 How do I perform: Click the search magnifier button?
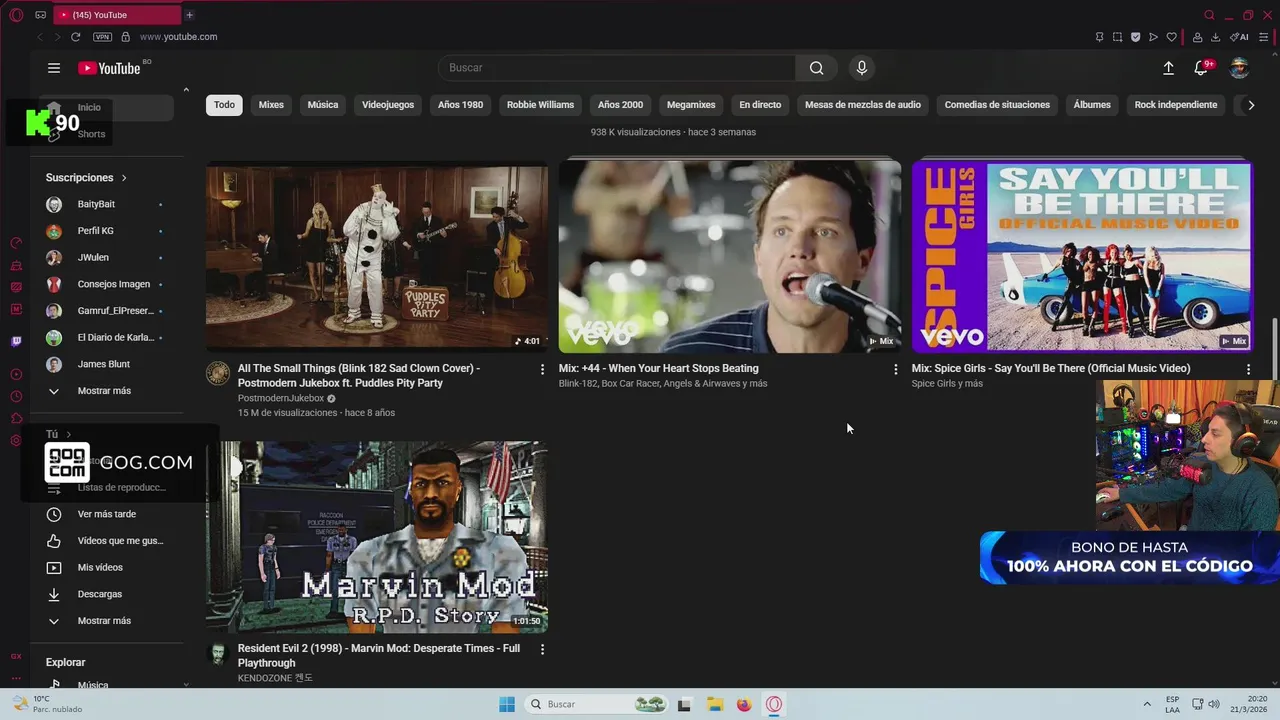point(817,68)
